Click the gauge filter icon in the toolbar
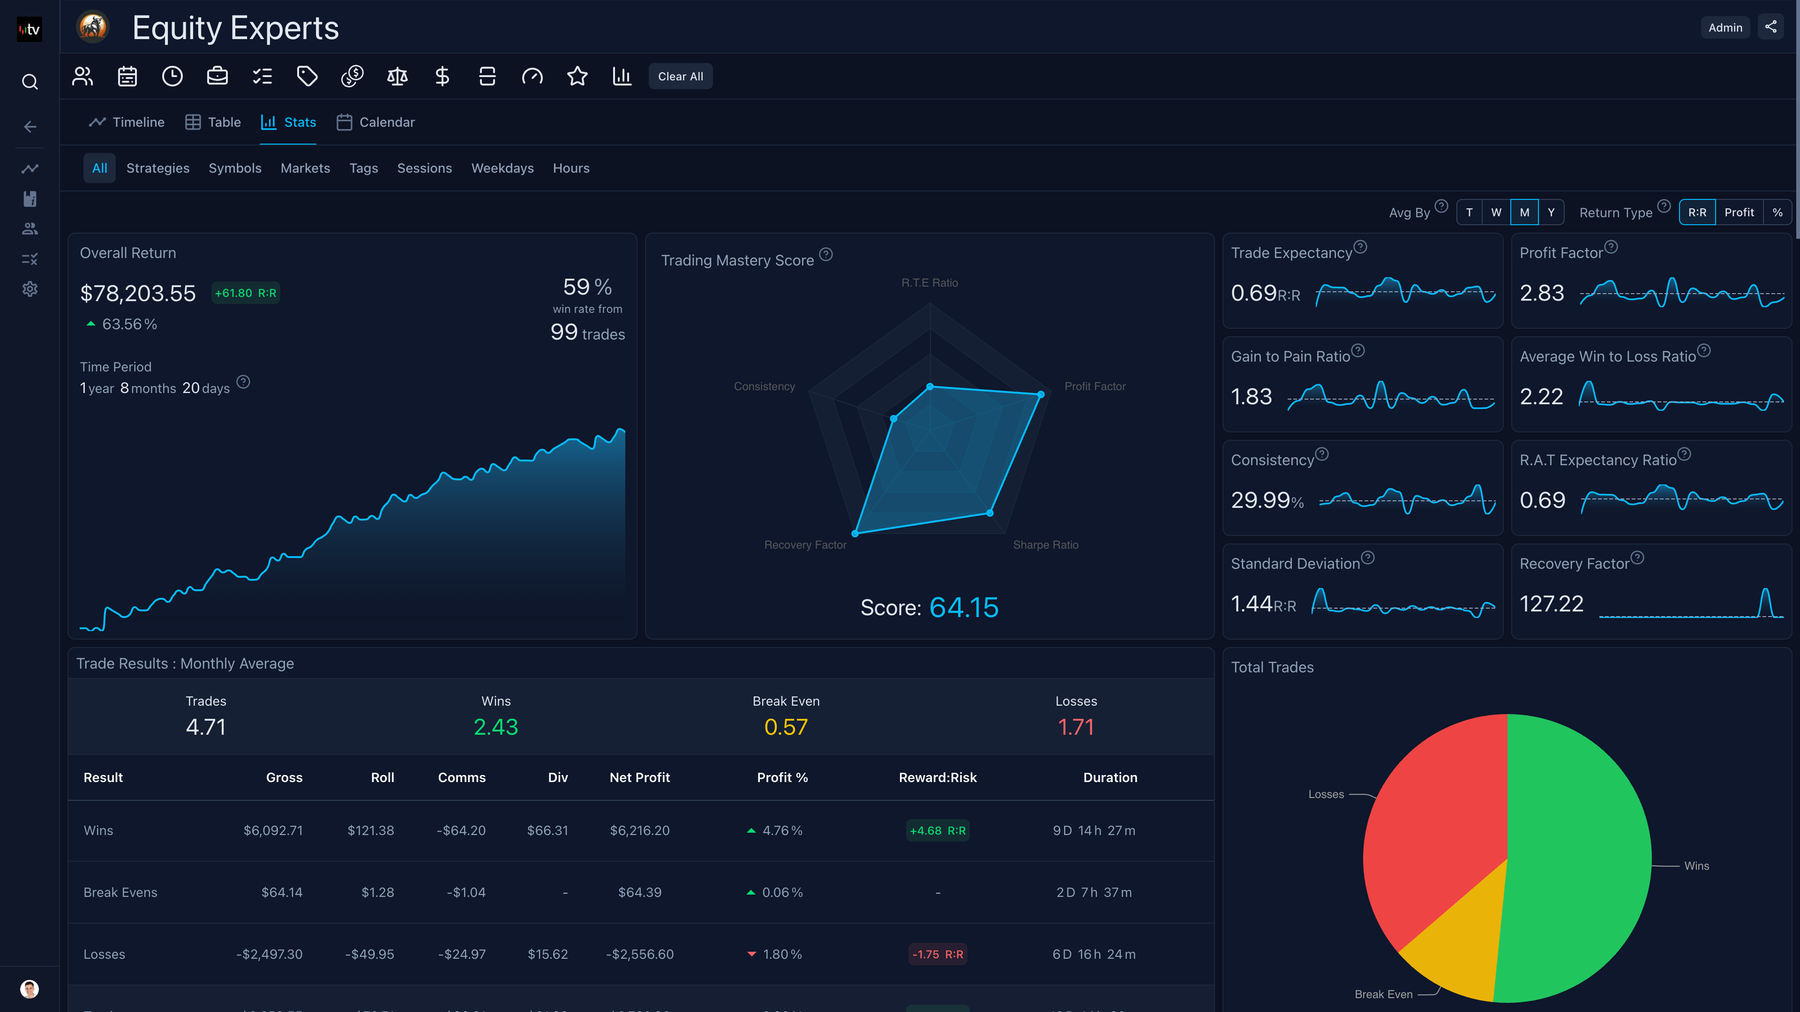Screen dimensions: 1800x1012 532,76
